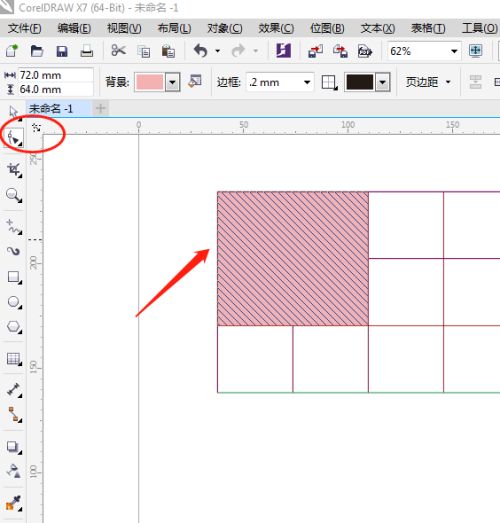Click the Save floppy disk icon
This screenshot has height=523, width=500.
pyautogui.click(x=62, y=51)
